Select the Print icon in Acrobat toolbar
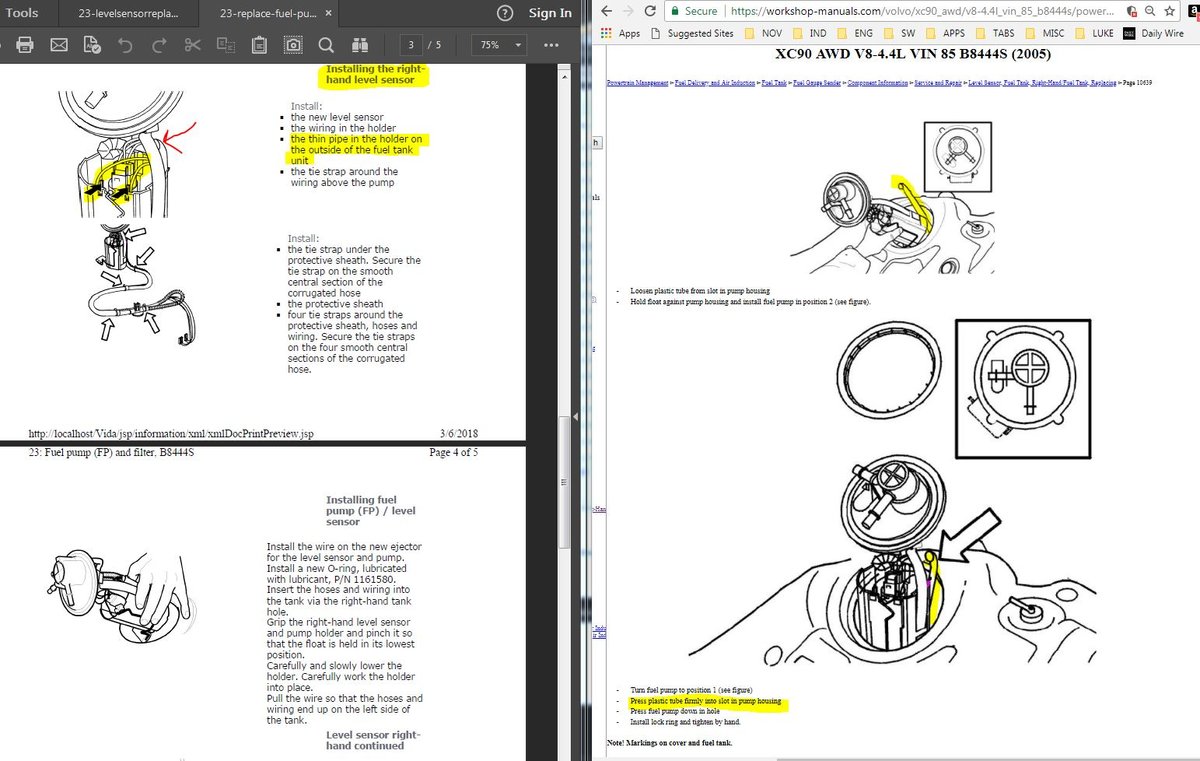The width and height of the screenshot is (1200, 761). pos(26,45)
